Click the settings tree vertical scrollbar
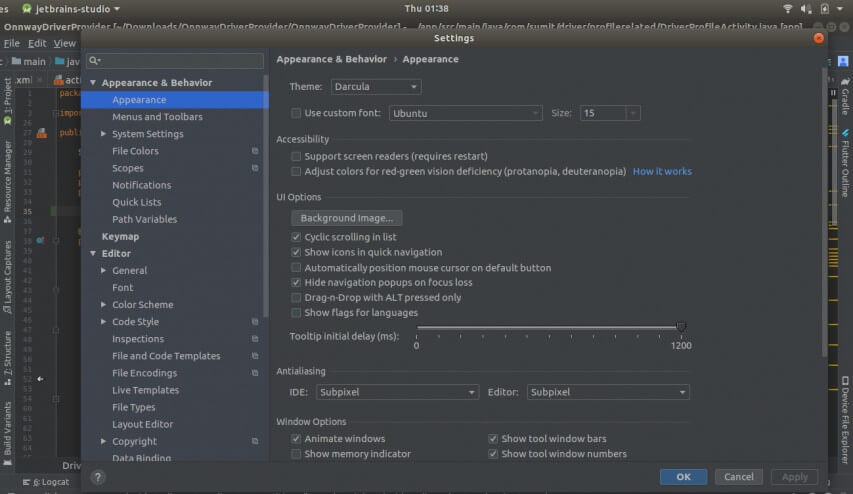The height and width of the screenshot is (494, 853). pyautogui.click(x=265, y=196)
